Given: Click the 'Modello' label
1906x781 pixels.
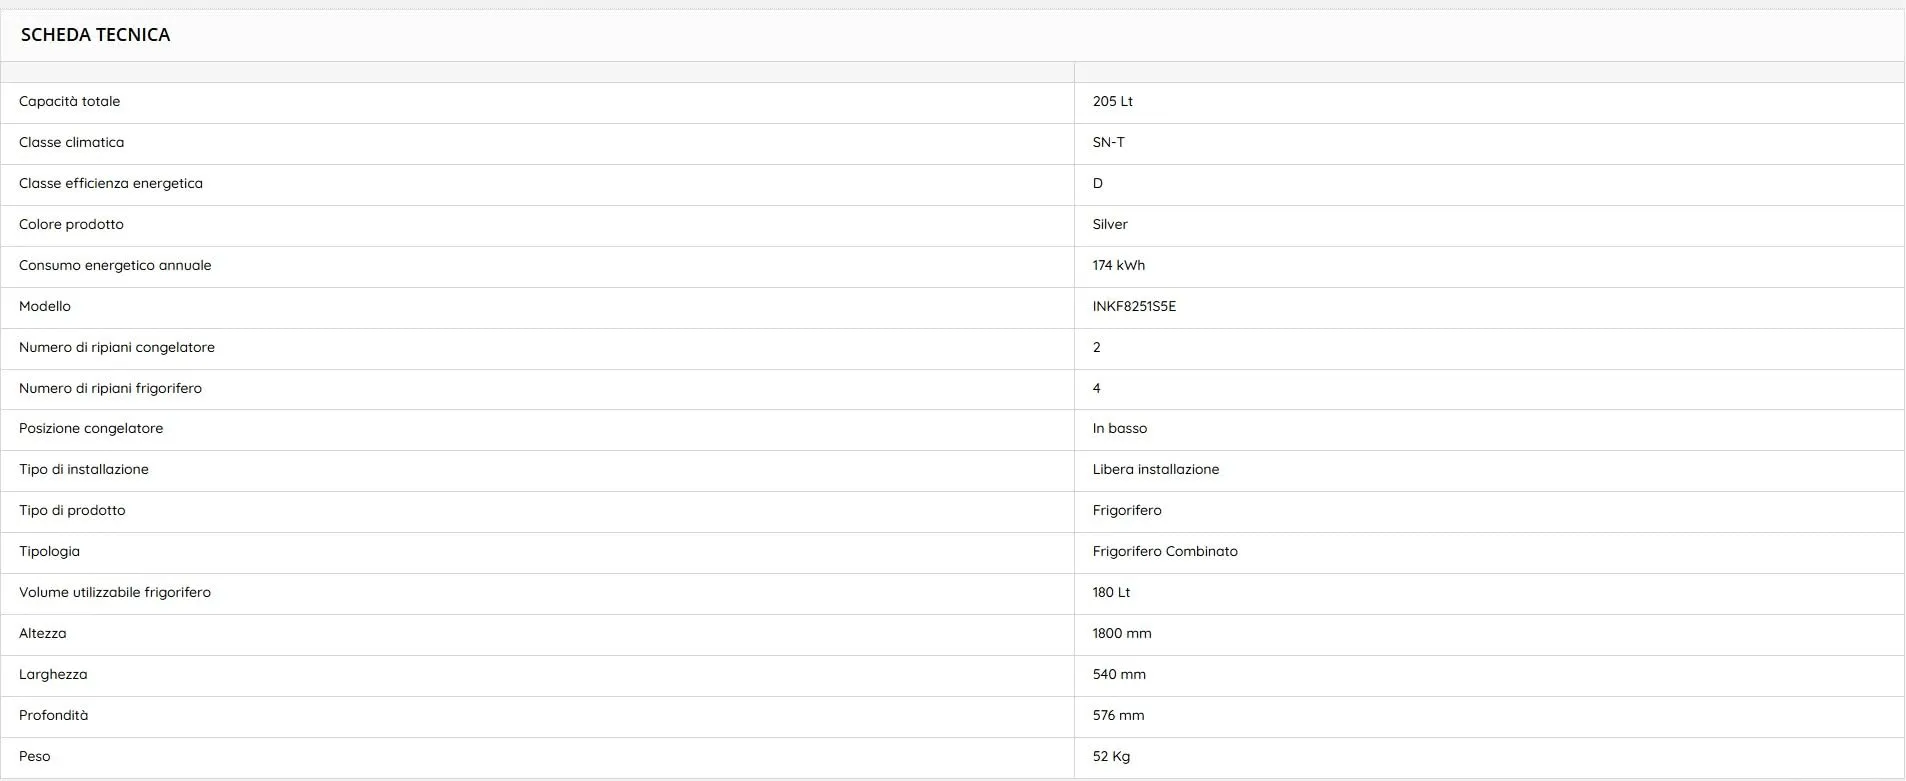Looking at the screenshot, I should pos(45,306).
